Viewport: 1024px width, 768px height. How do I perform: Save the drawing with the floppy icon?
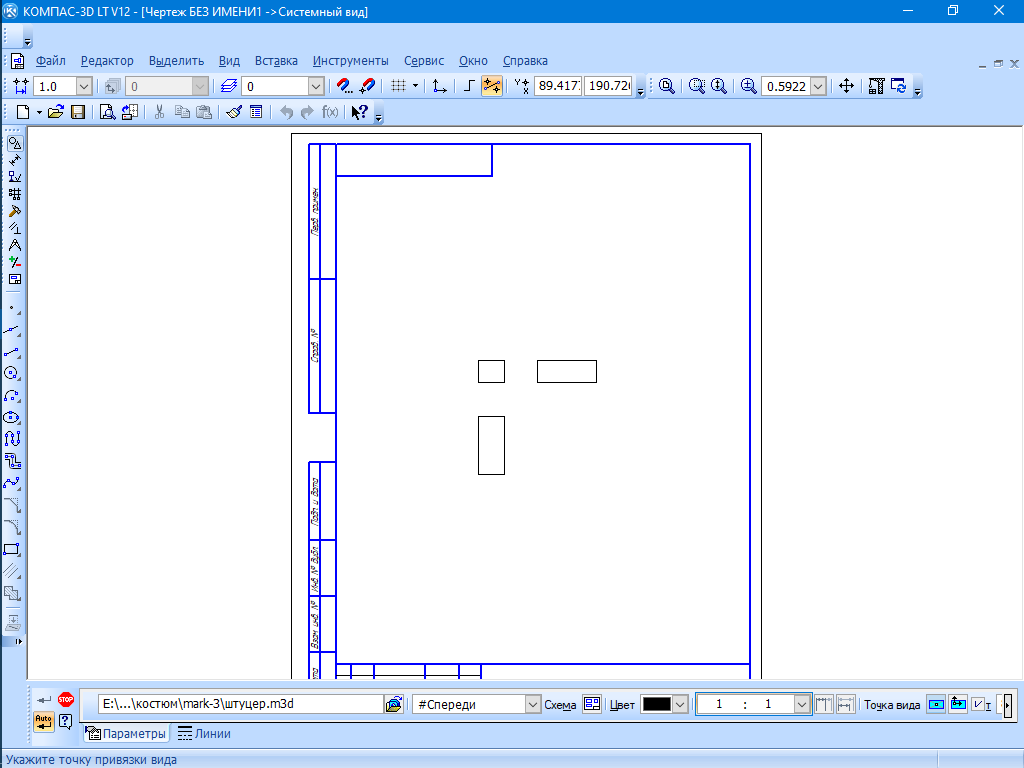point(78,112)
